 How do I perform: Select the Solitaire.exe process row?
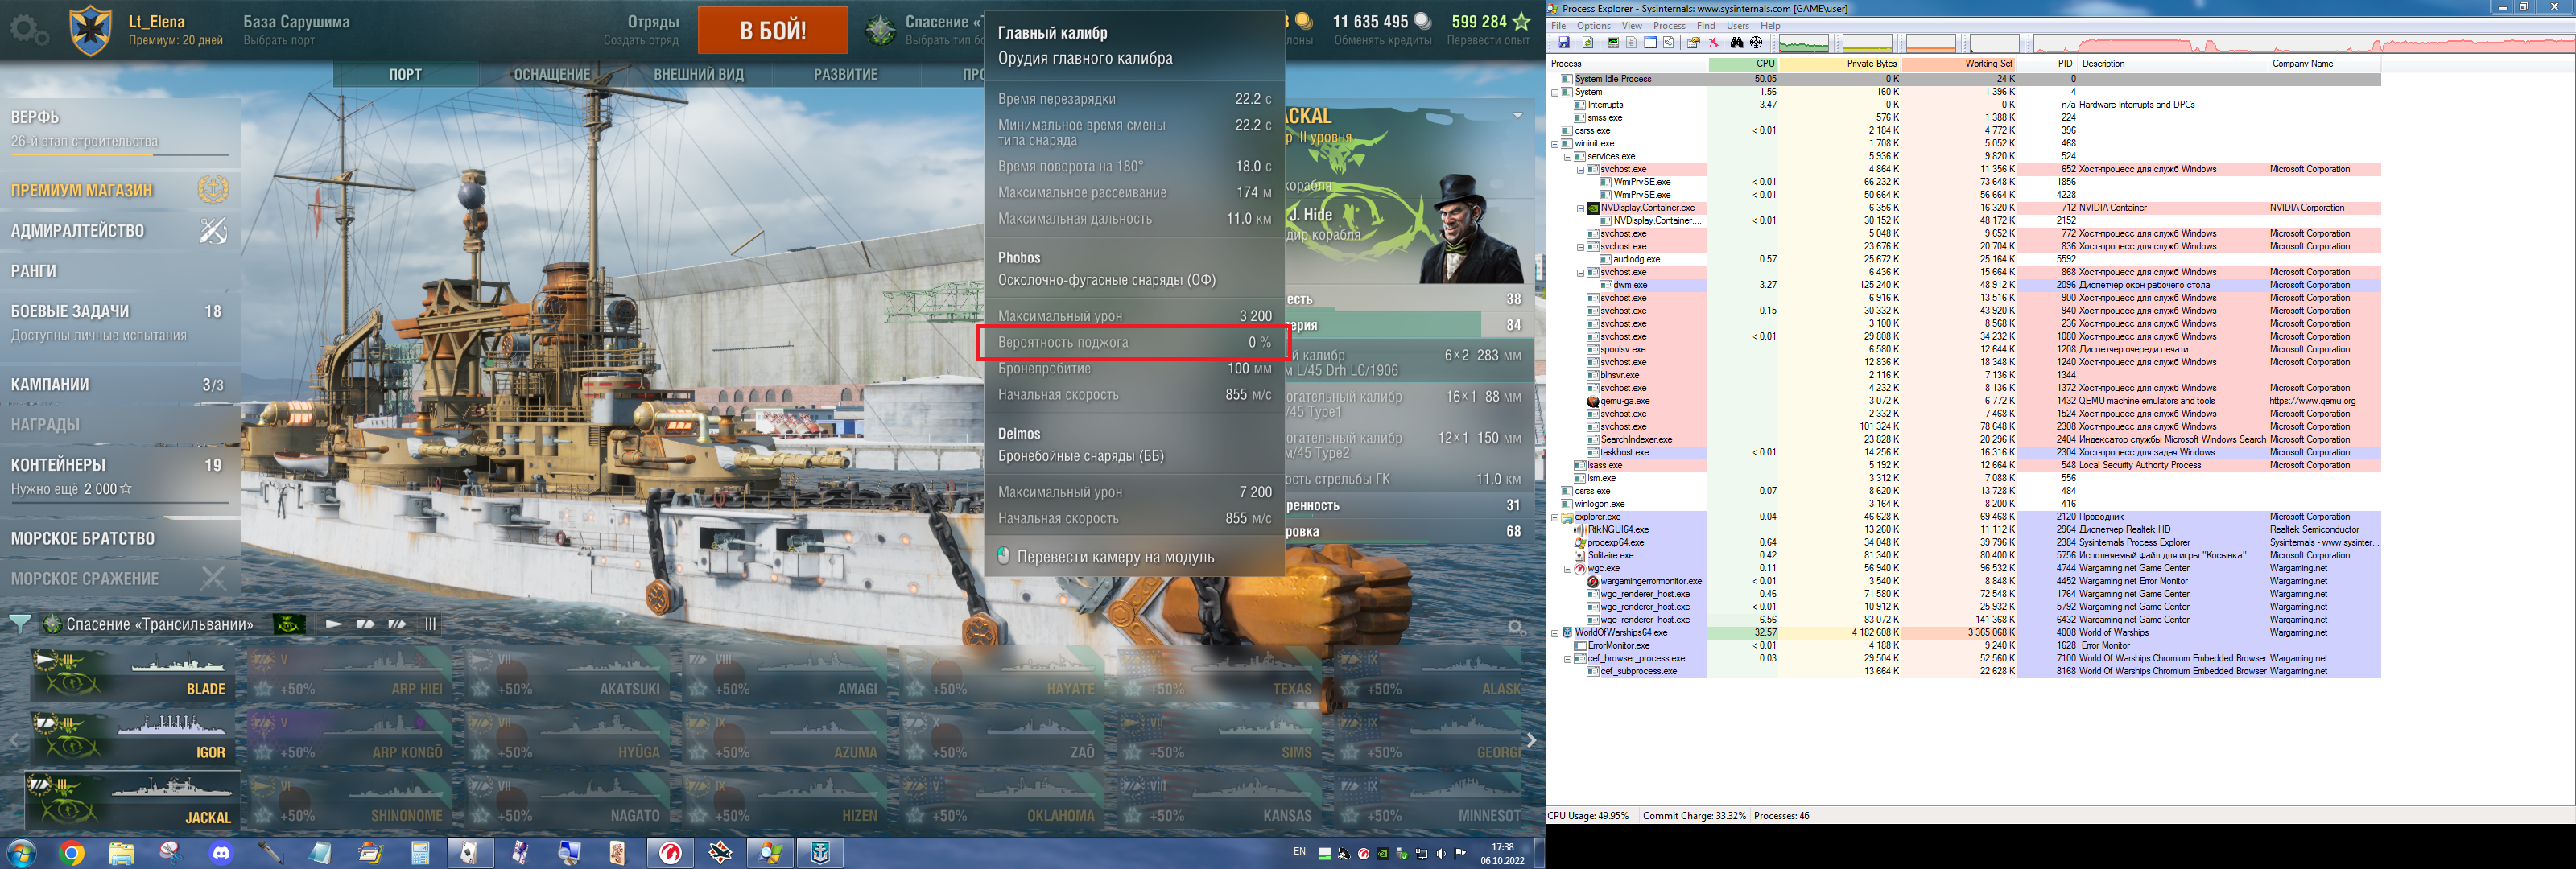point(1964,555)
